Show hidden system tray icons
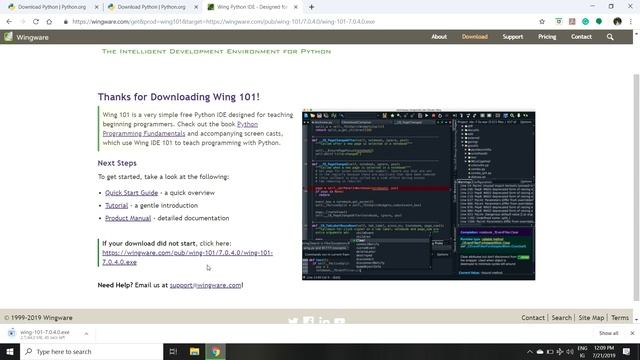 click(x=529, y=351)
